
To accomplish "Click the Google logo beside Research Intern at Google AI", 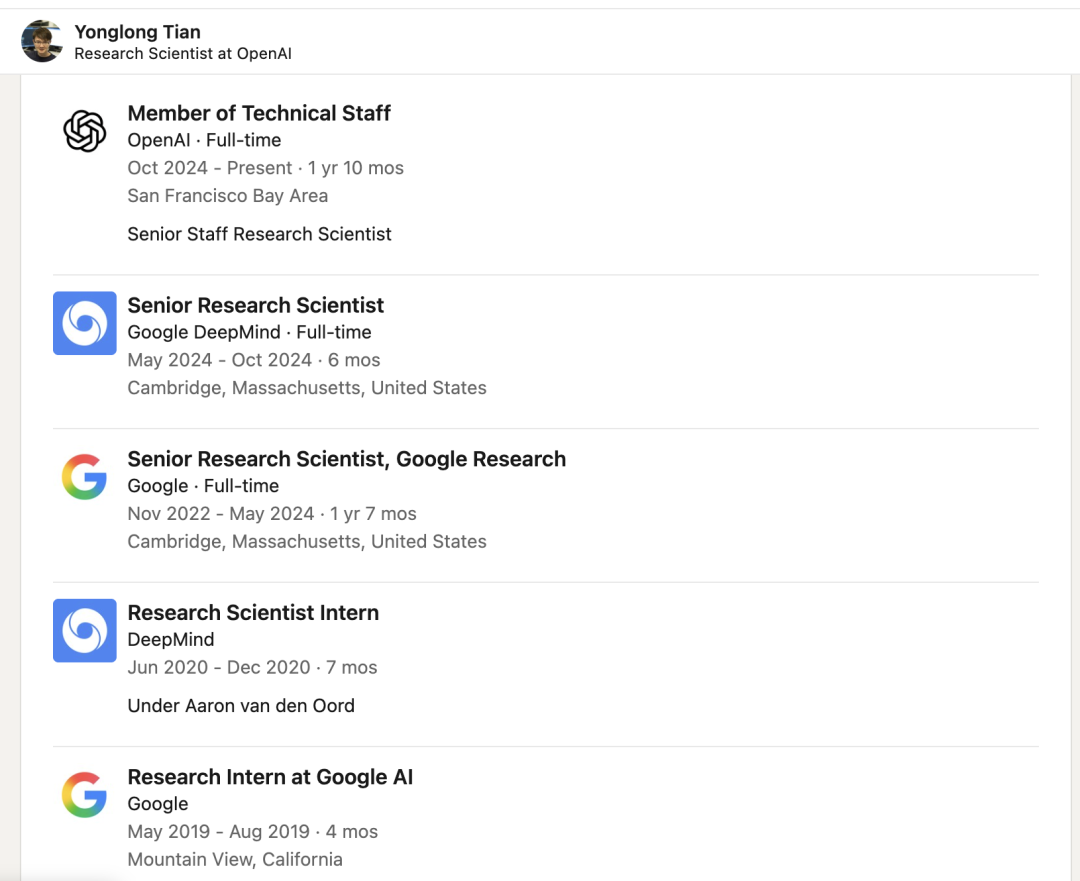I will pyautogui.click(x=85, y=794).
